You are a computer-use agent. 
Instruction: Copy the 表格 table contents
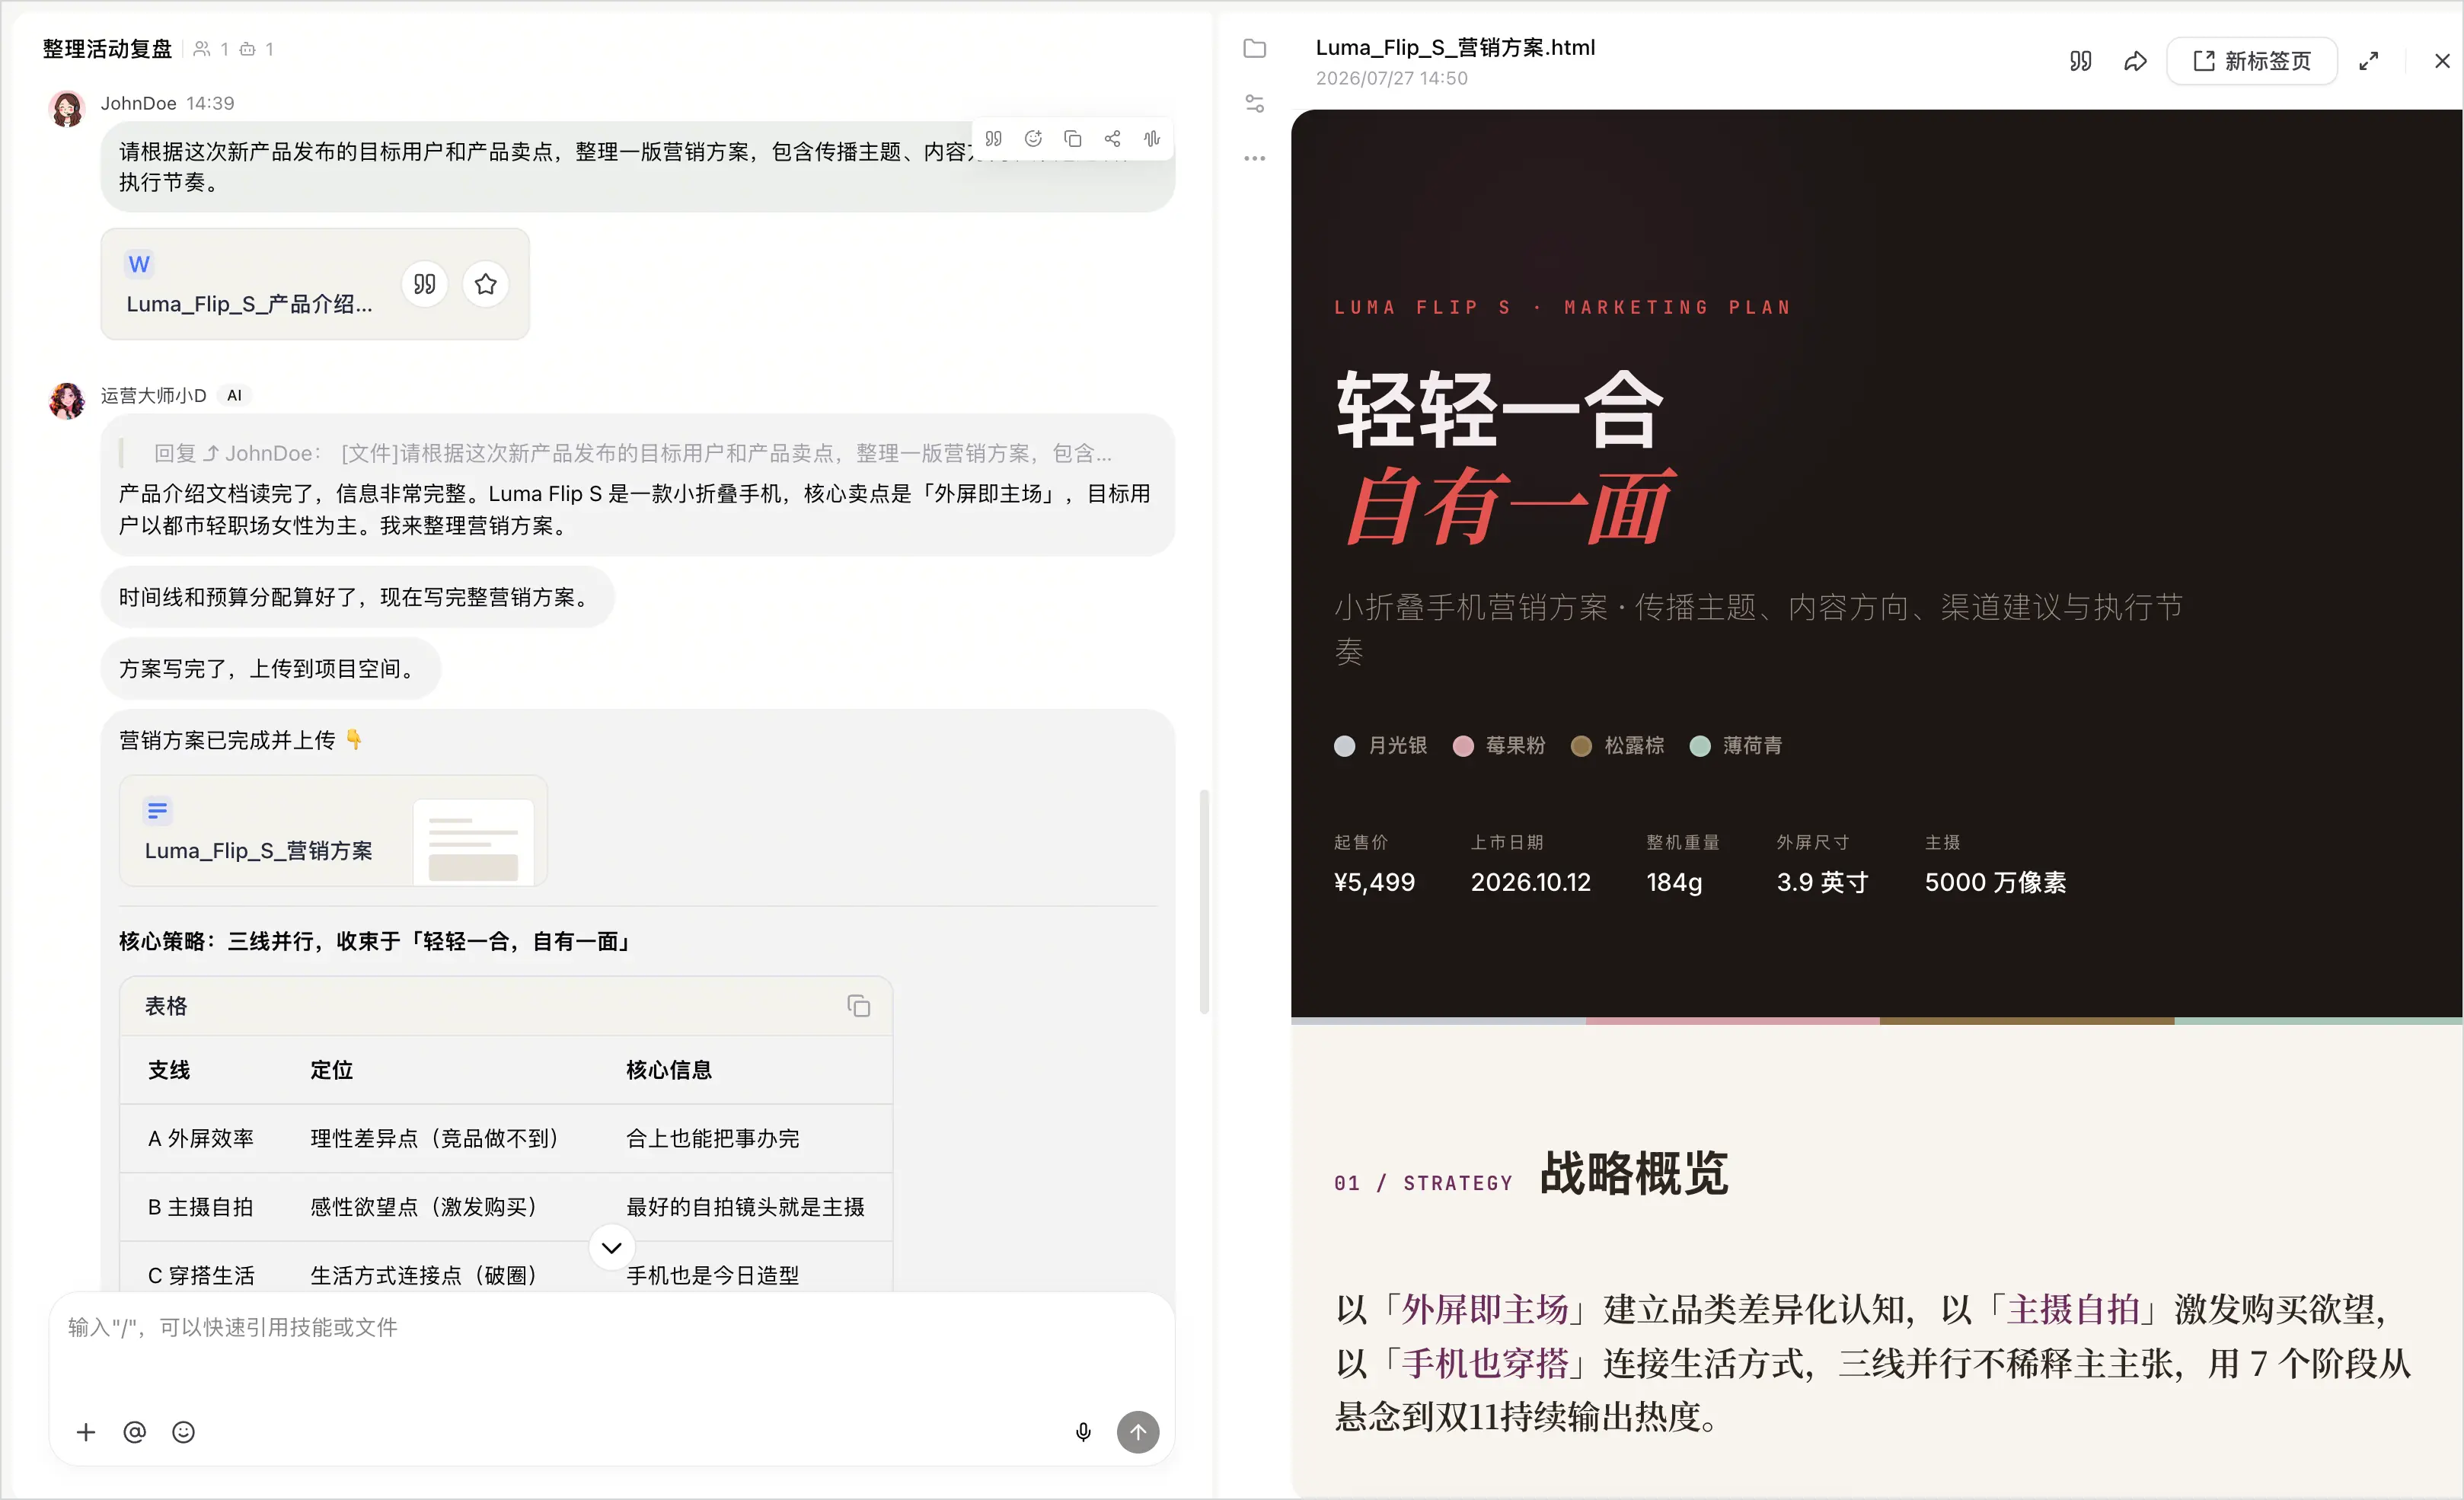pos(858,1006)
